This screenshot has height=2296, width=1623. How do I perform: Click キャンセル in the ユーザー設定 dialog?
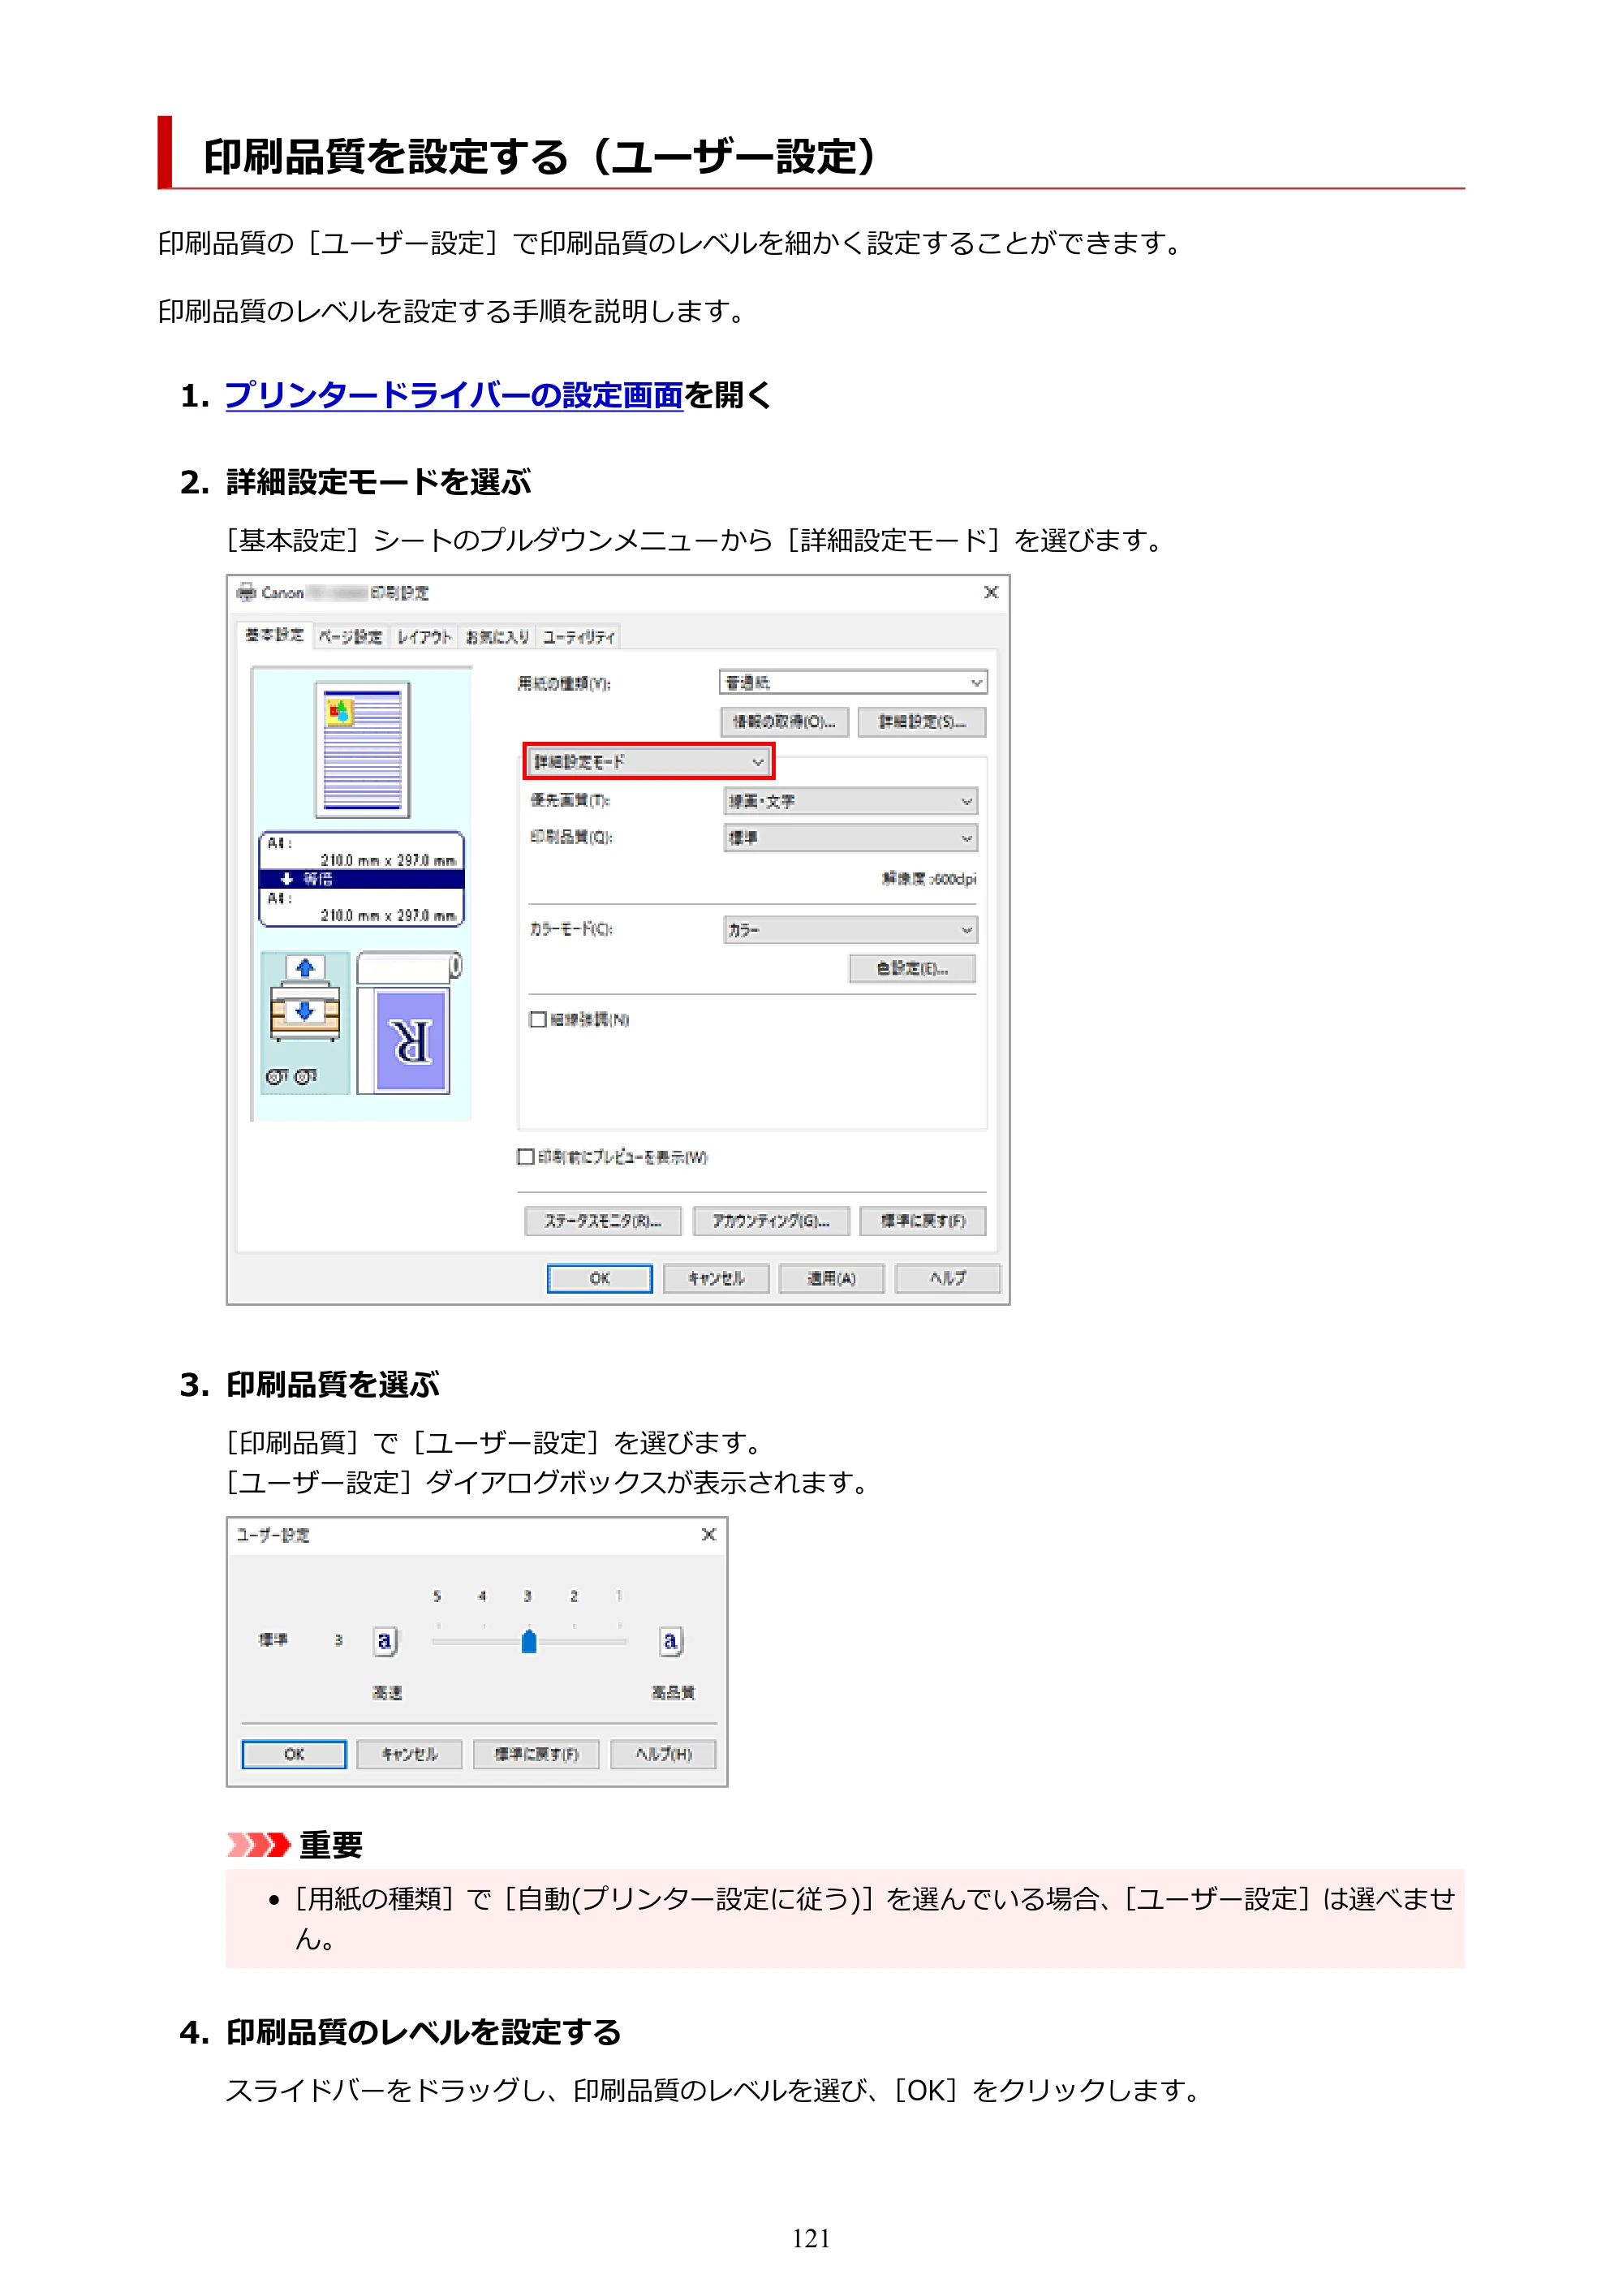pos(410,1754)
